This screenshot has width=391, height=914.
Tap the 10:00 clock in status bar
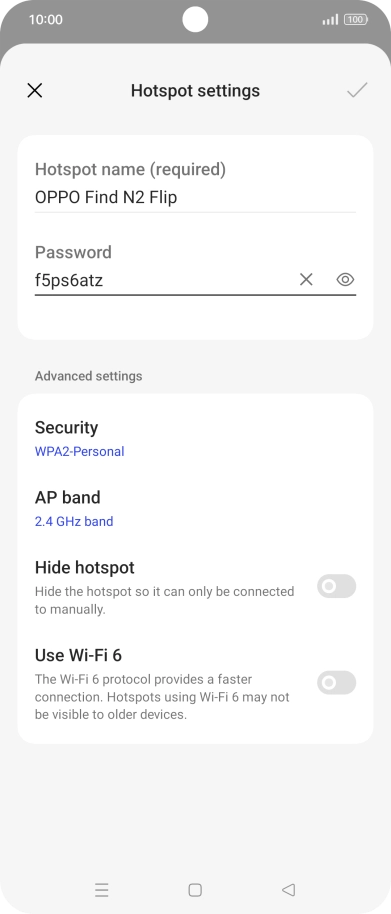point(45,20)
